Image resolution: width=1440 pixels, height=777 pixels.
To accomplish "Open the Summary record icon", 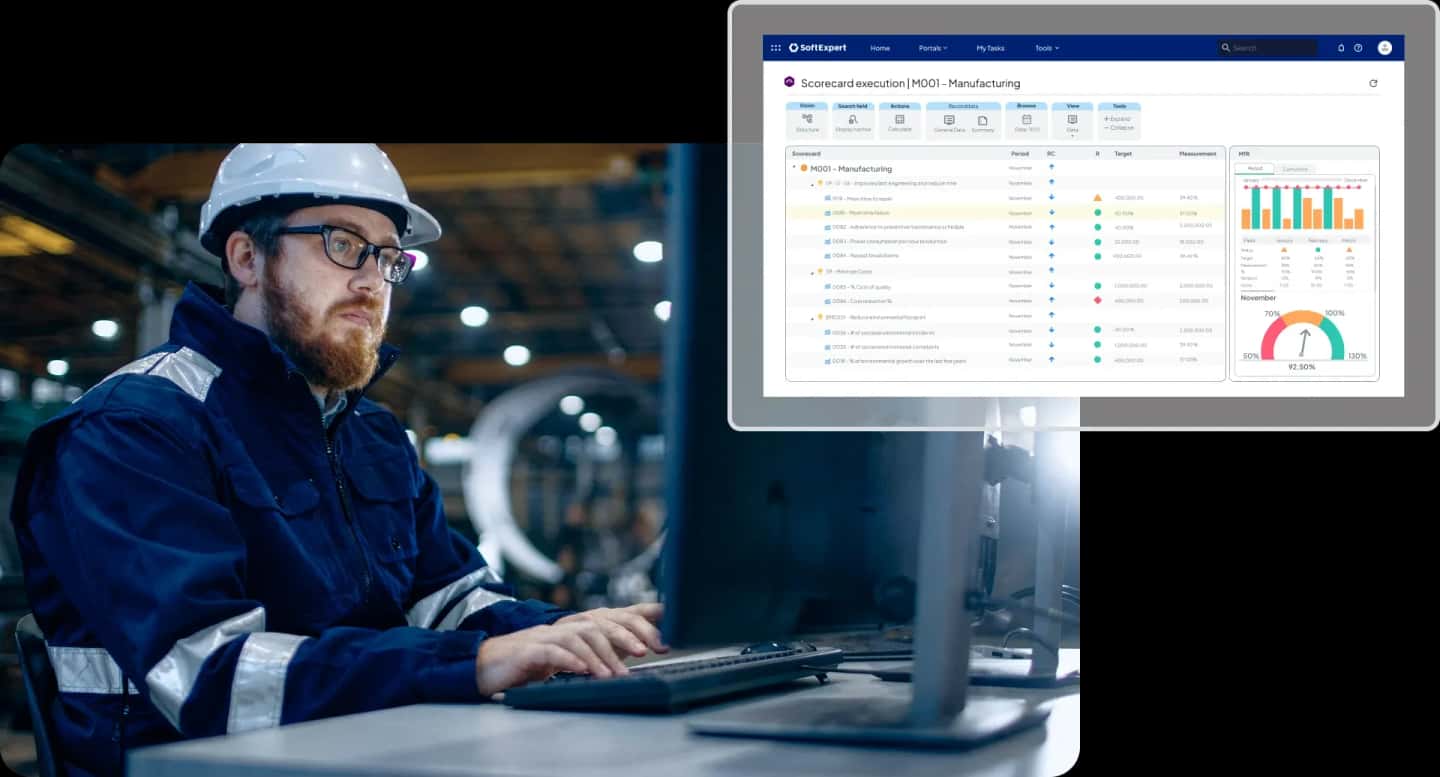I will [x=982, y=120].
